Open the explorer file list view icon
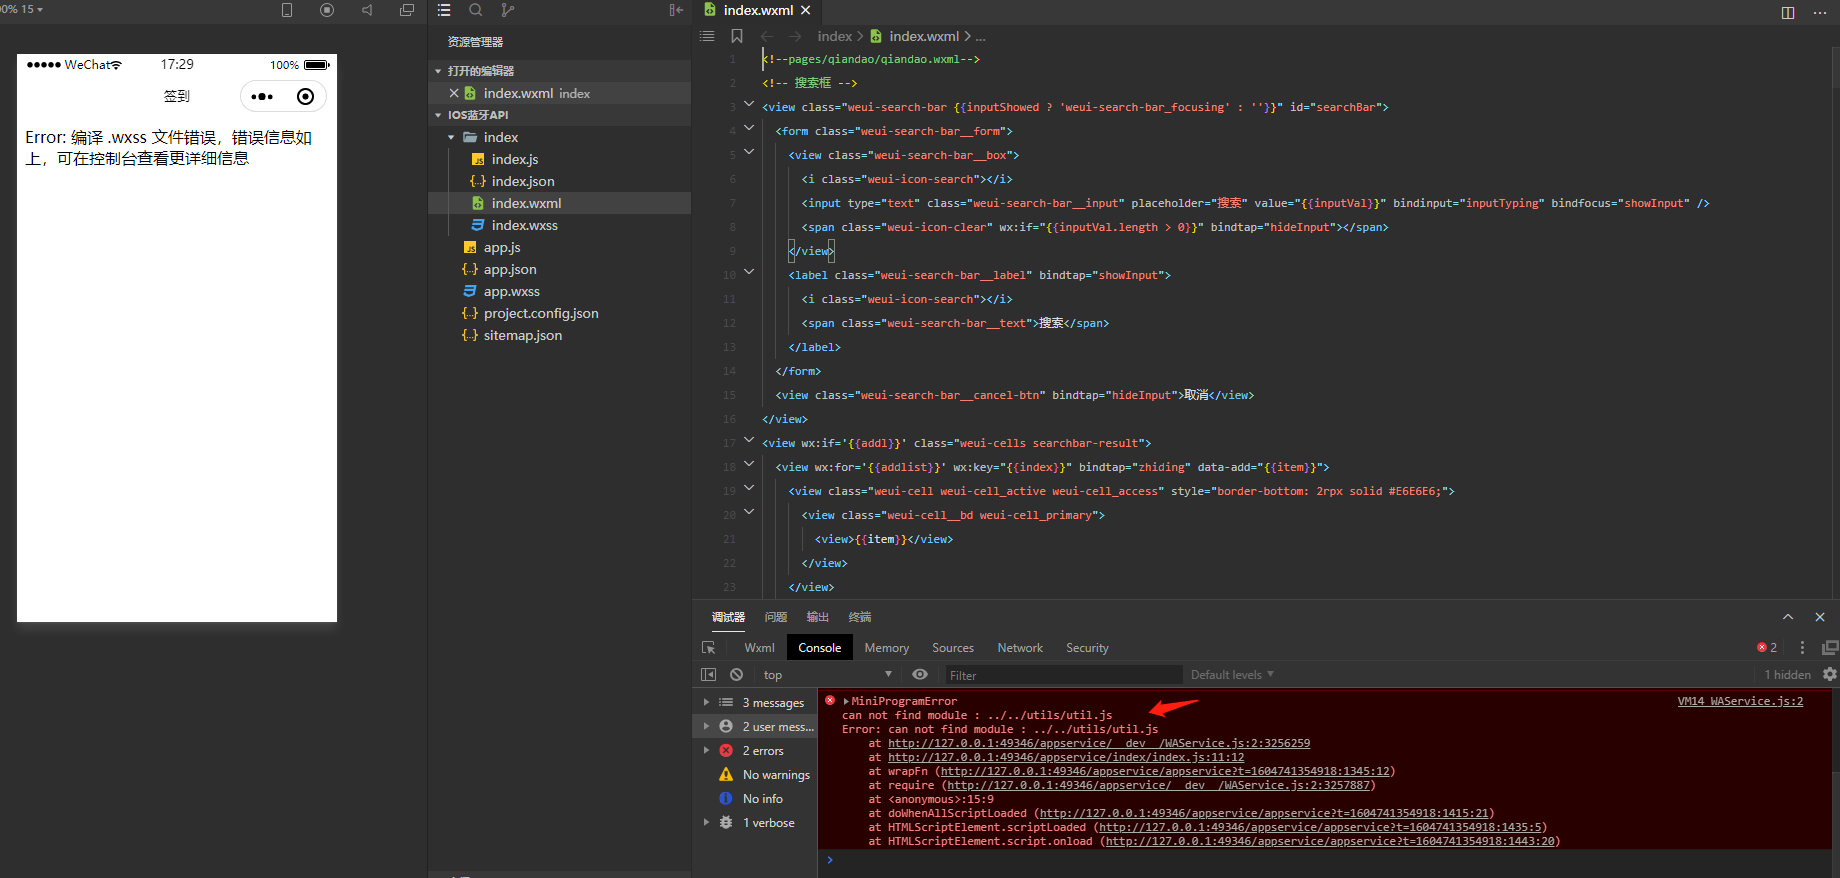 click(444, 10)
